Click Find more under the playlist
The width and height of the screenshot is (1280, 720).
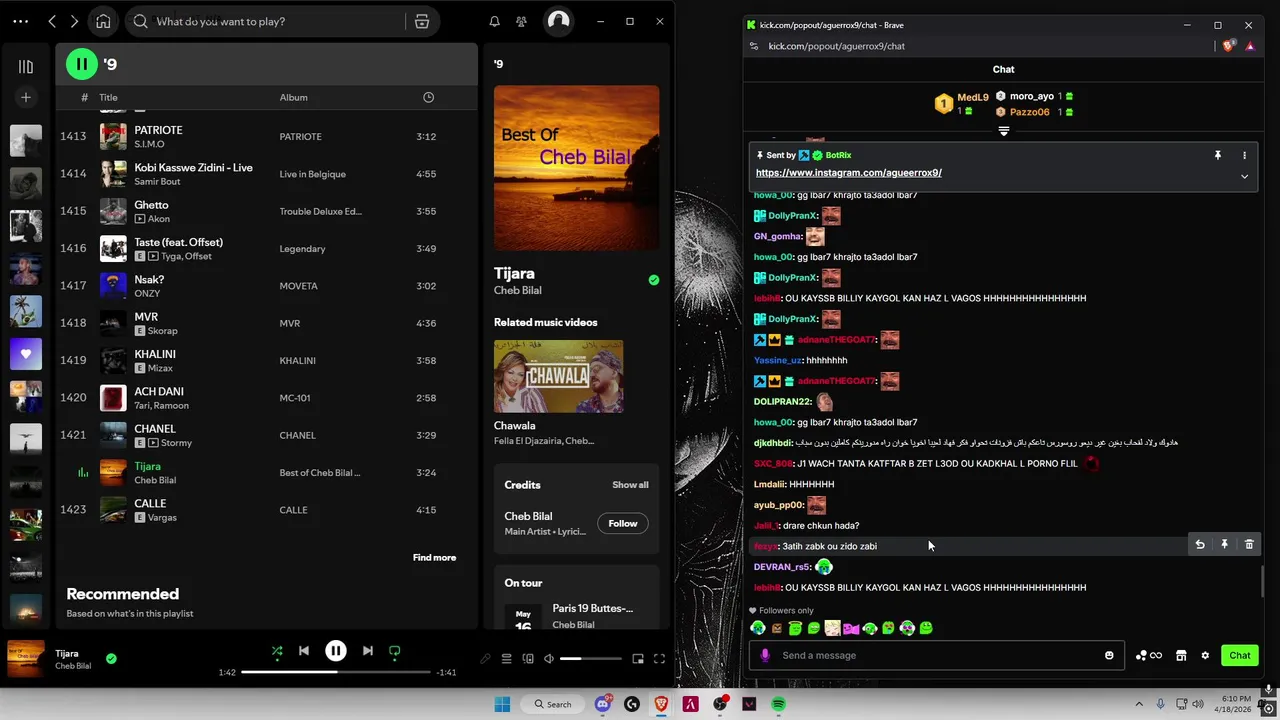[x=434, y=558]
